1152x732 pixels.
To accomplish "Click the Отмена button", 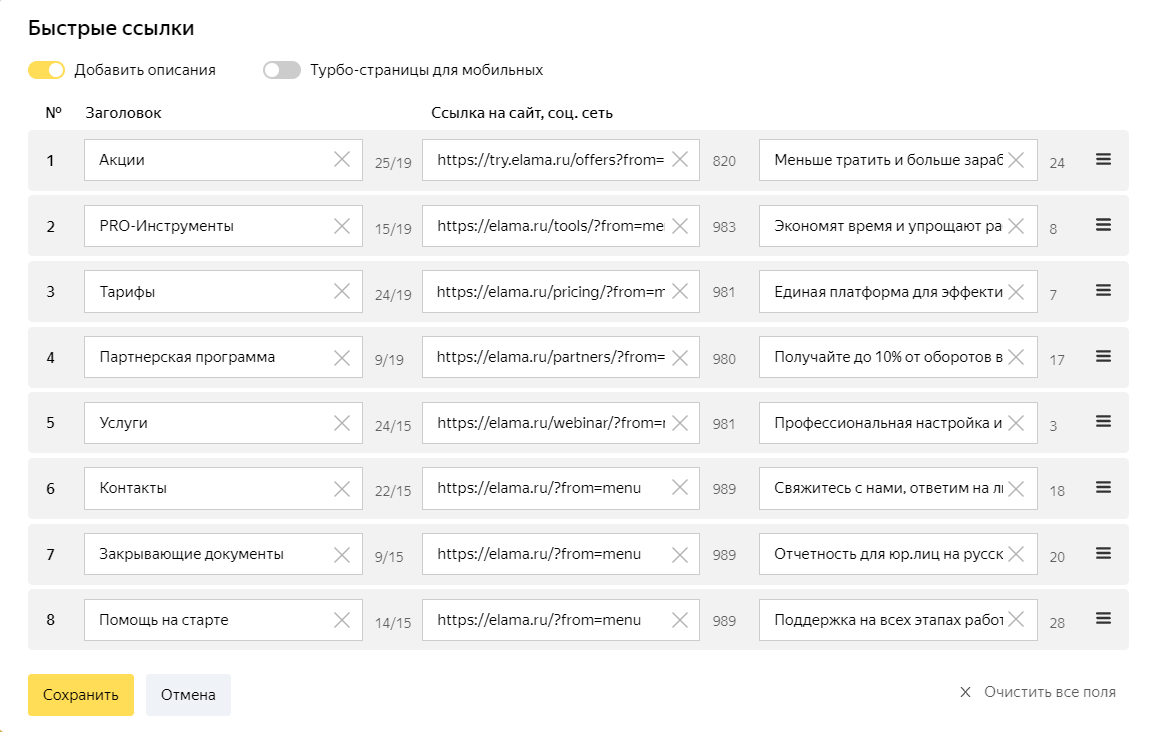I will tap(188, 695).
